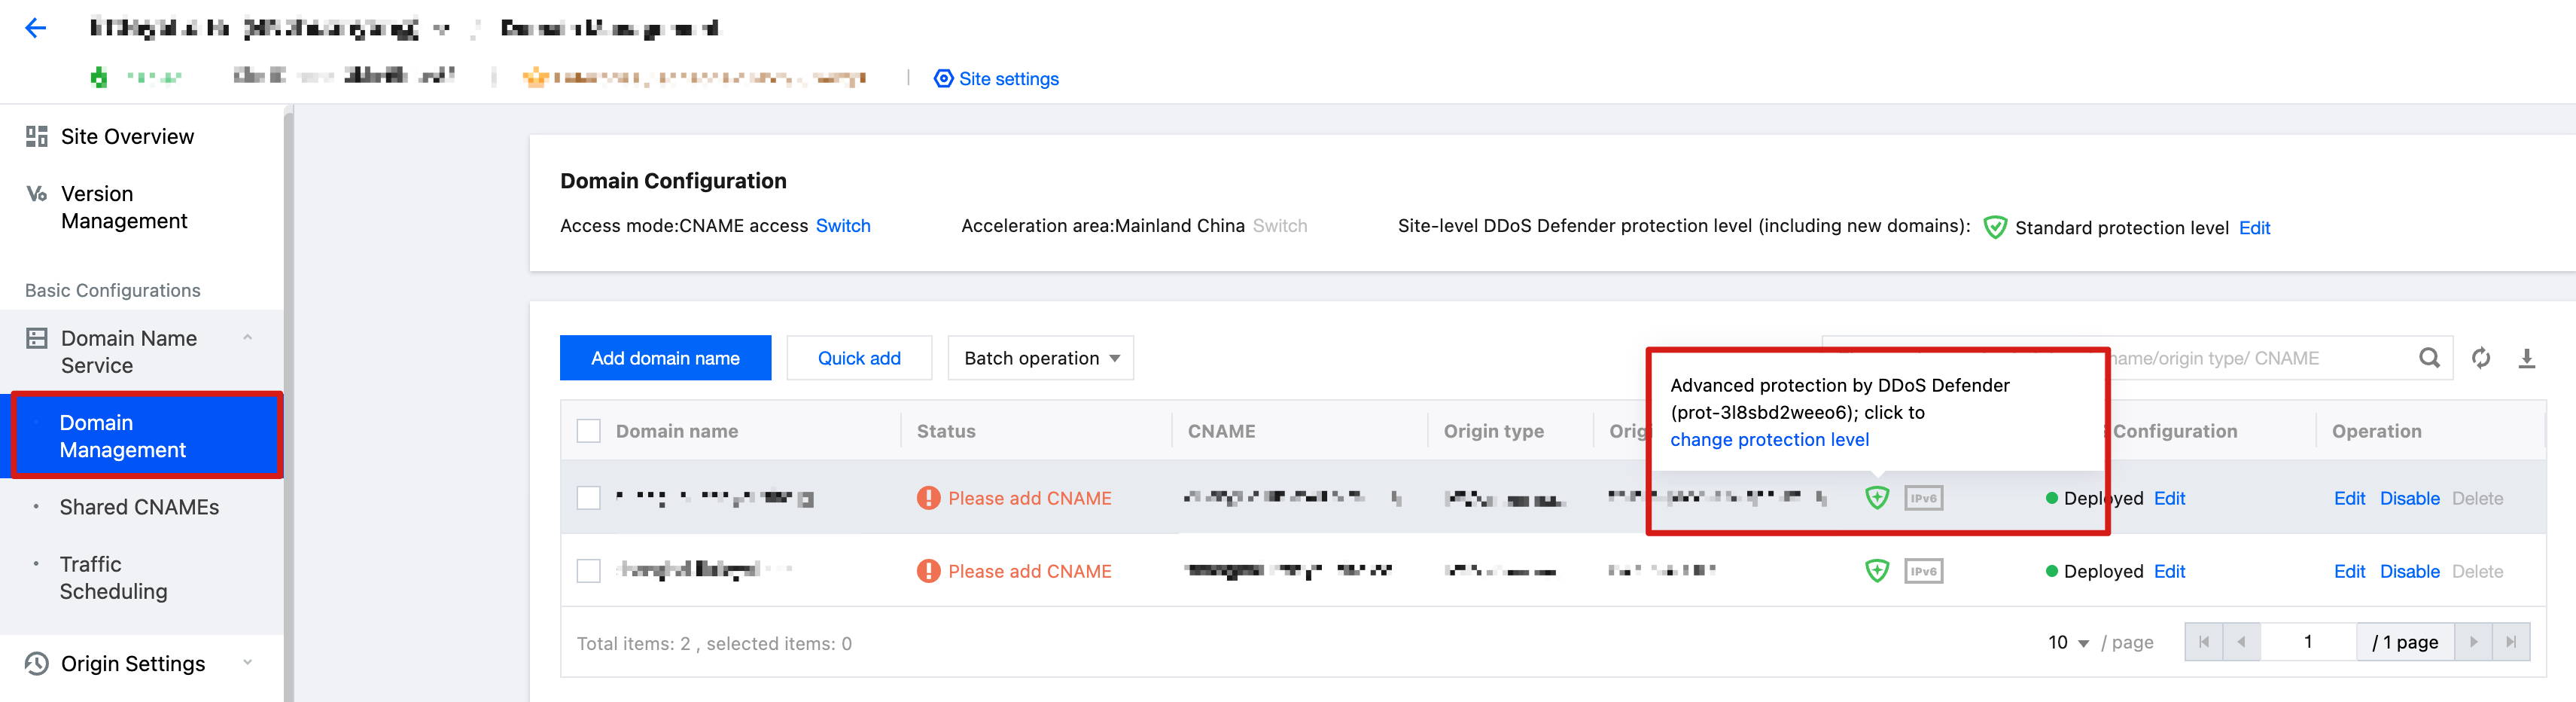2576x702 pixels.
Task: Open the items per page dropdown
Action: [2068, 642]
